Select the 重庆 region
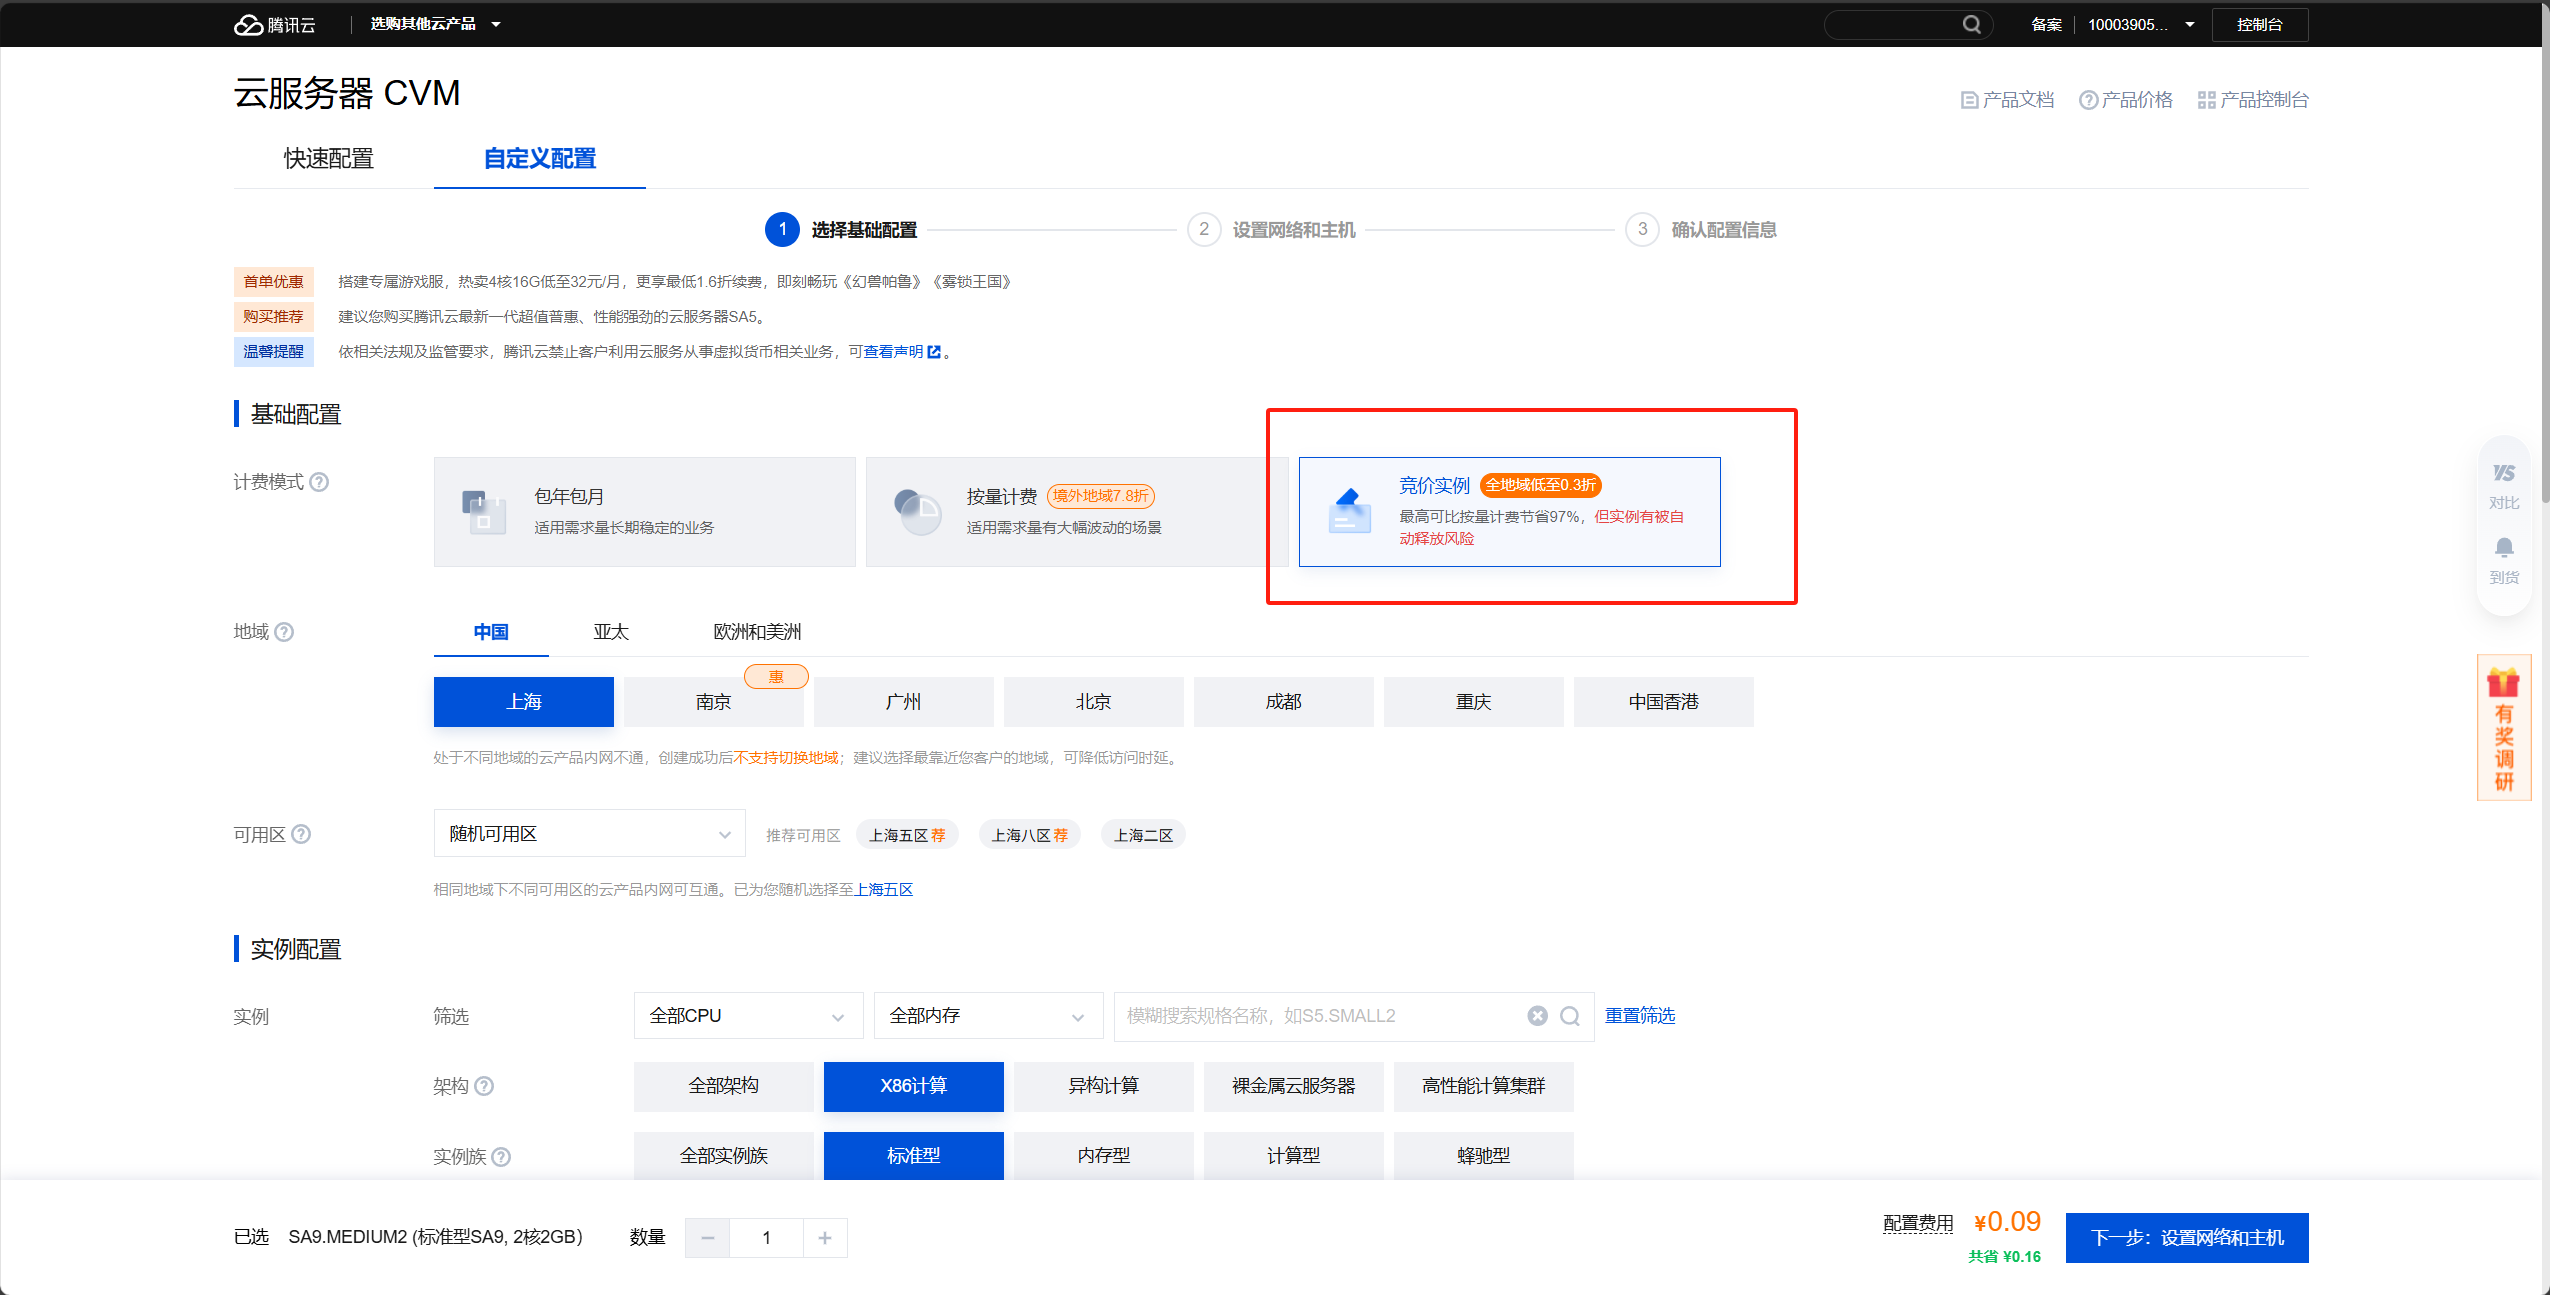 pos(1474,702)
